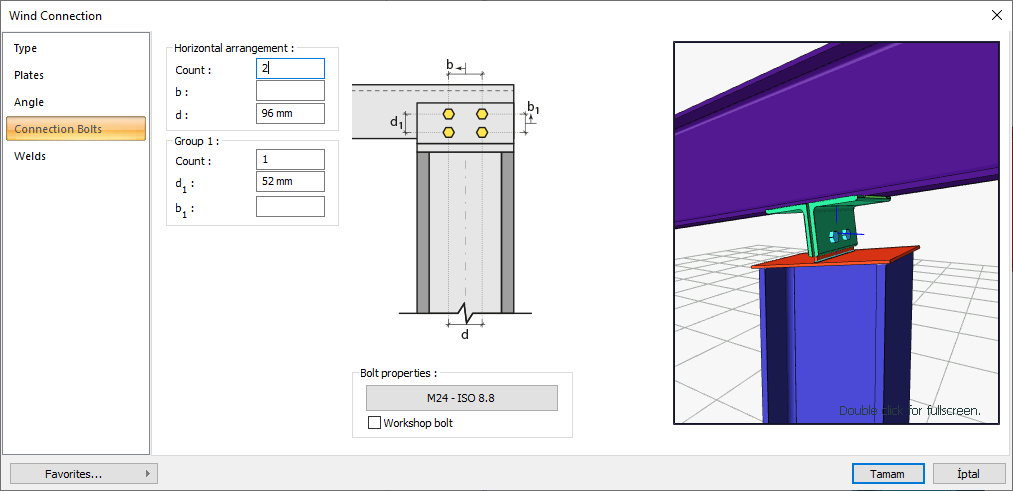This screenshot has width=1013, height=491.
Task: Click the horizontal b spacing field
Action: click(x=290, y=91)
